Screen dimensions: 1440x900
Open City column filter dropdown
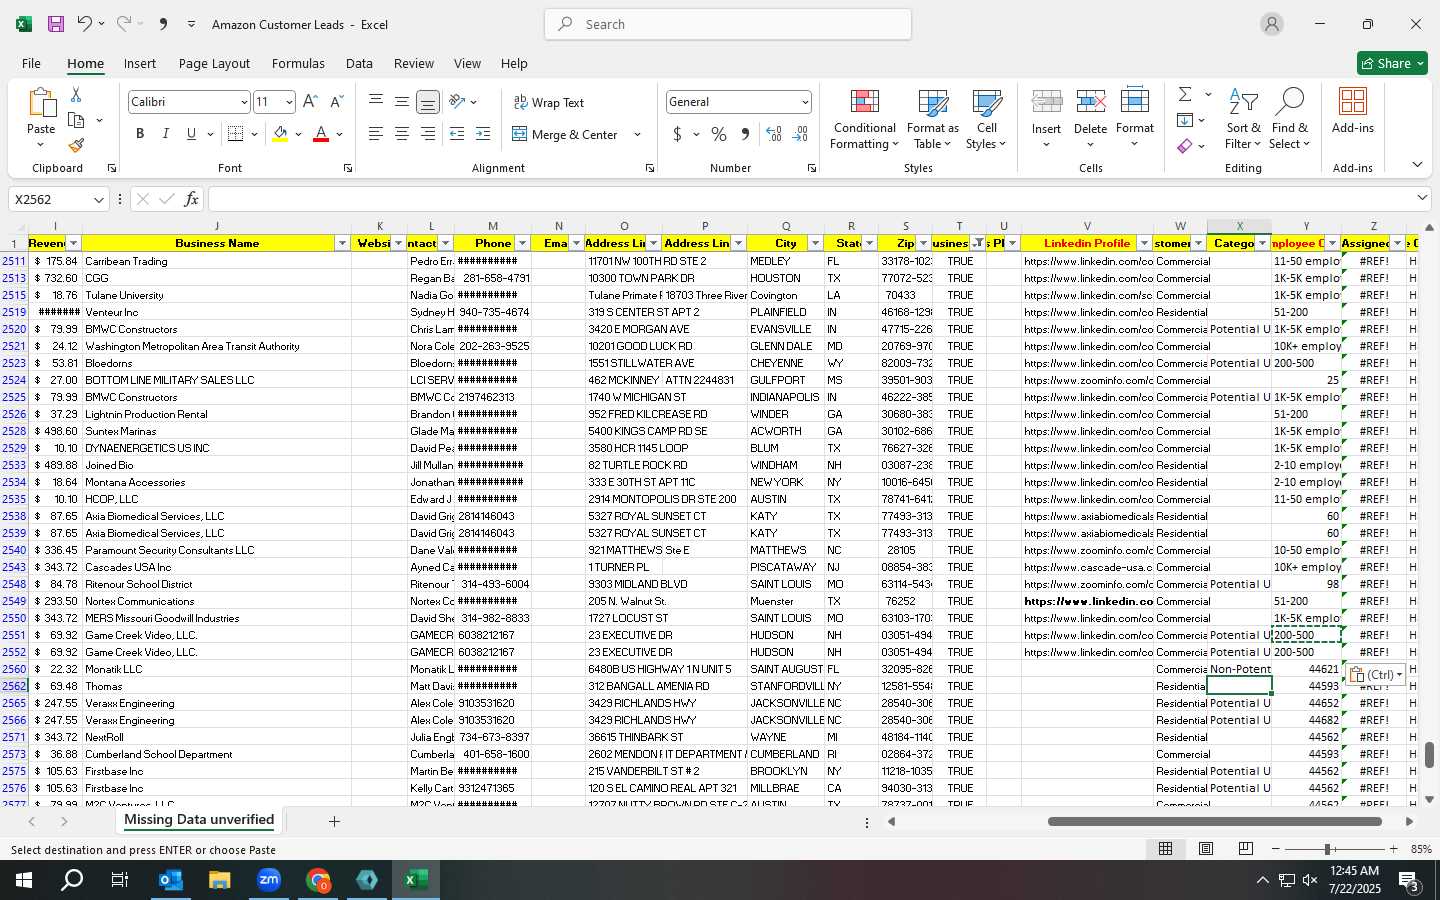pos(815,244)
